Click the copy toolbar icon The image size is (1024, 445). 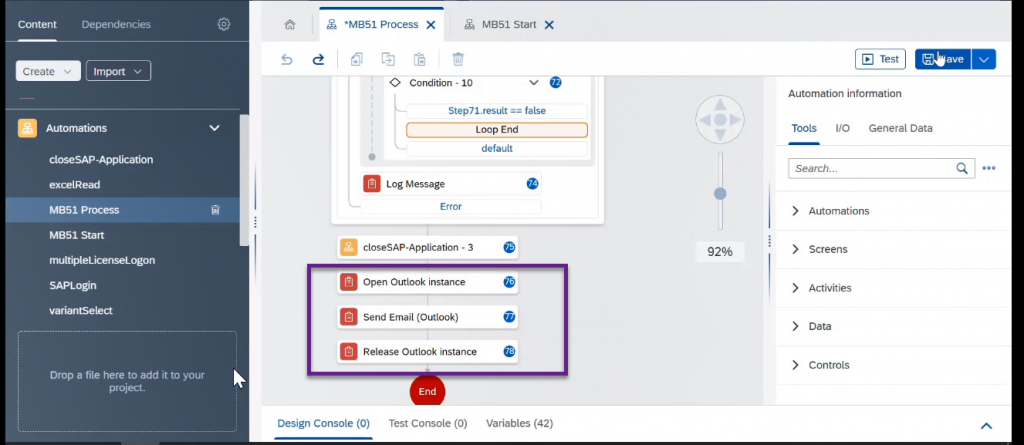click(357, 59)
